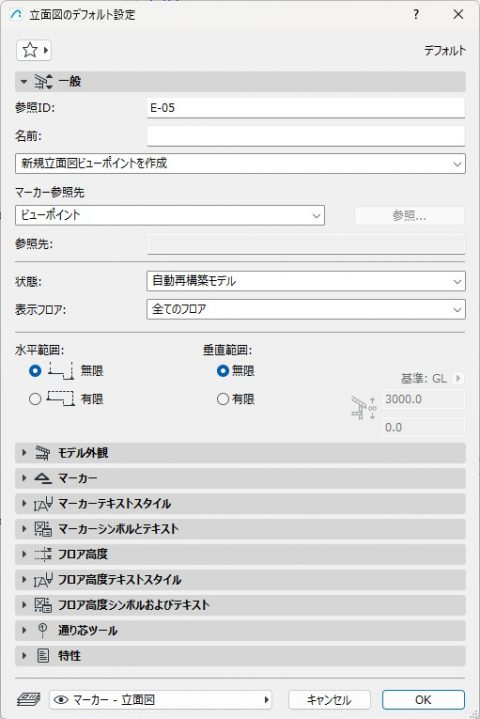Select 無限 for 水平範囲
Viewport: 480px width, 719px height.
pos(35,371)
